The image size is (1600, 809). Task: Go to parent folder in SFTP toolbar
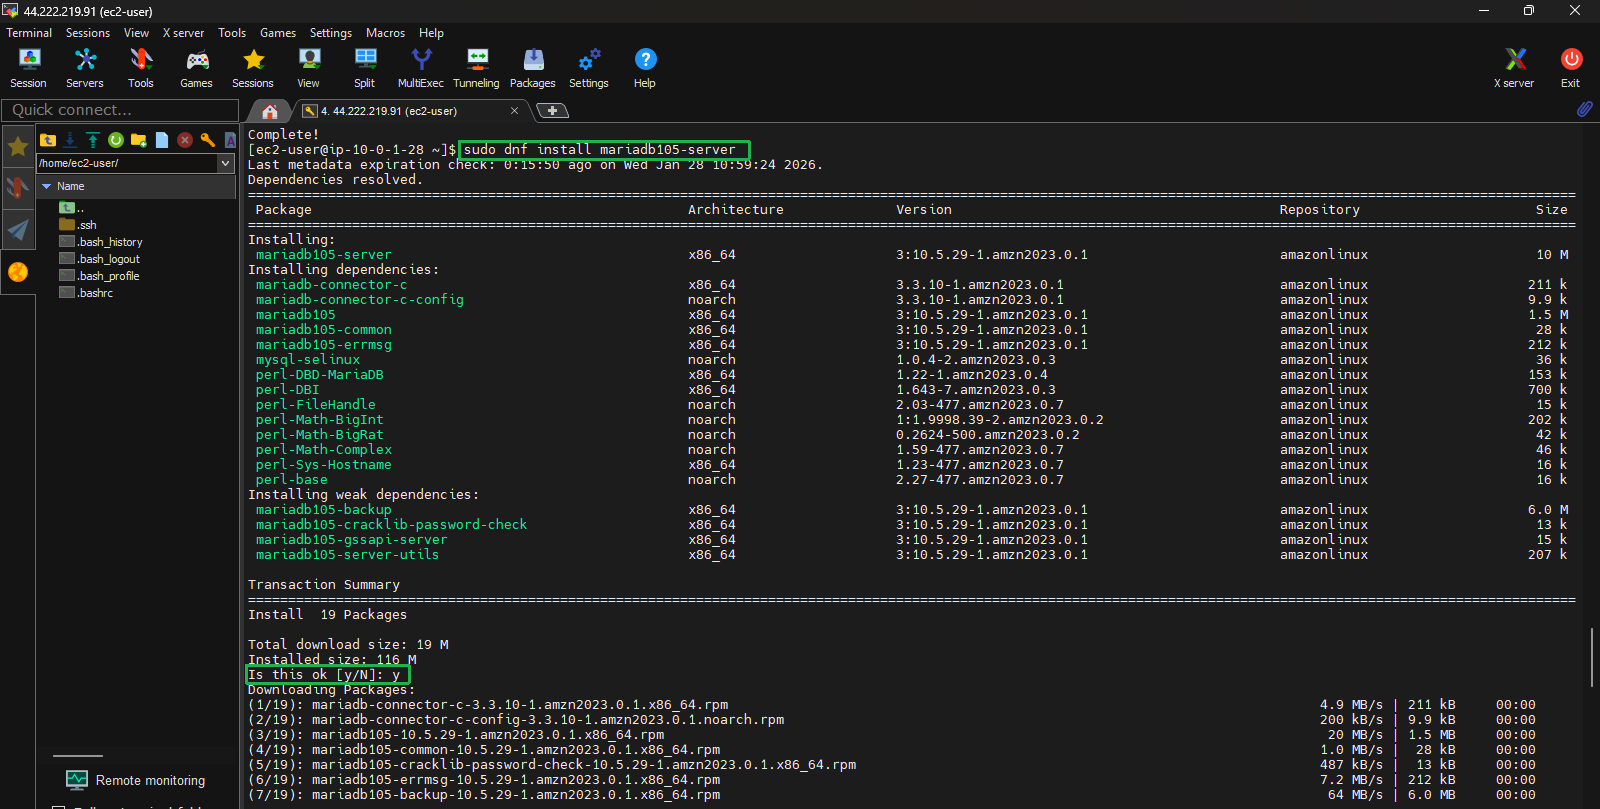click(48, 140)
